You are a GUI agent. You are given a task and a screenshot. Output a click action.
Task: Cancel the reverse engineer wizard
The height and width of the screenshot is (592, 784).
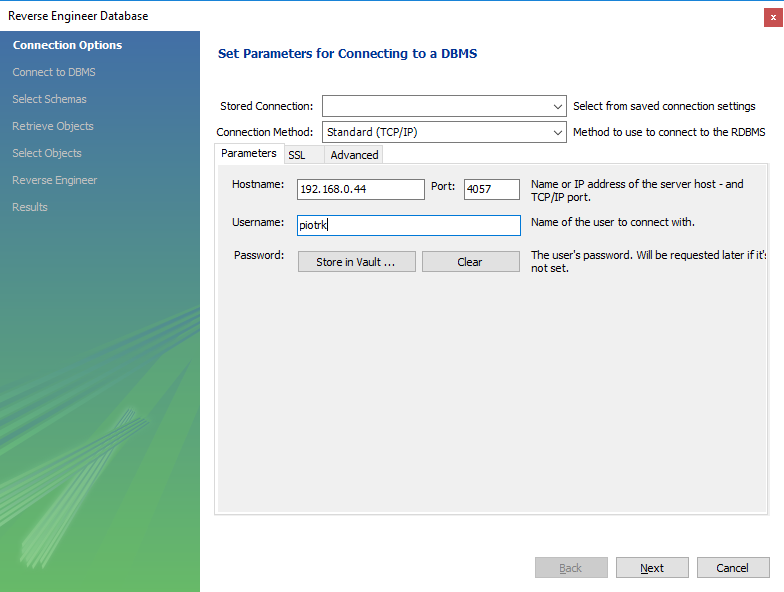coord(732,568)
